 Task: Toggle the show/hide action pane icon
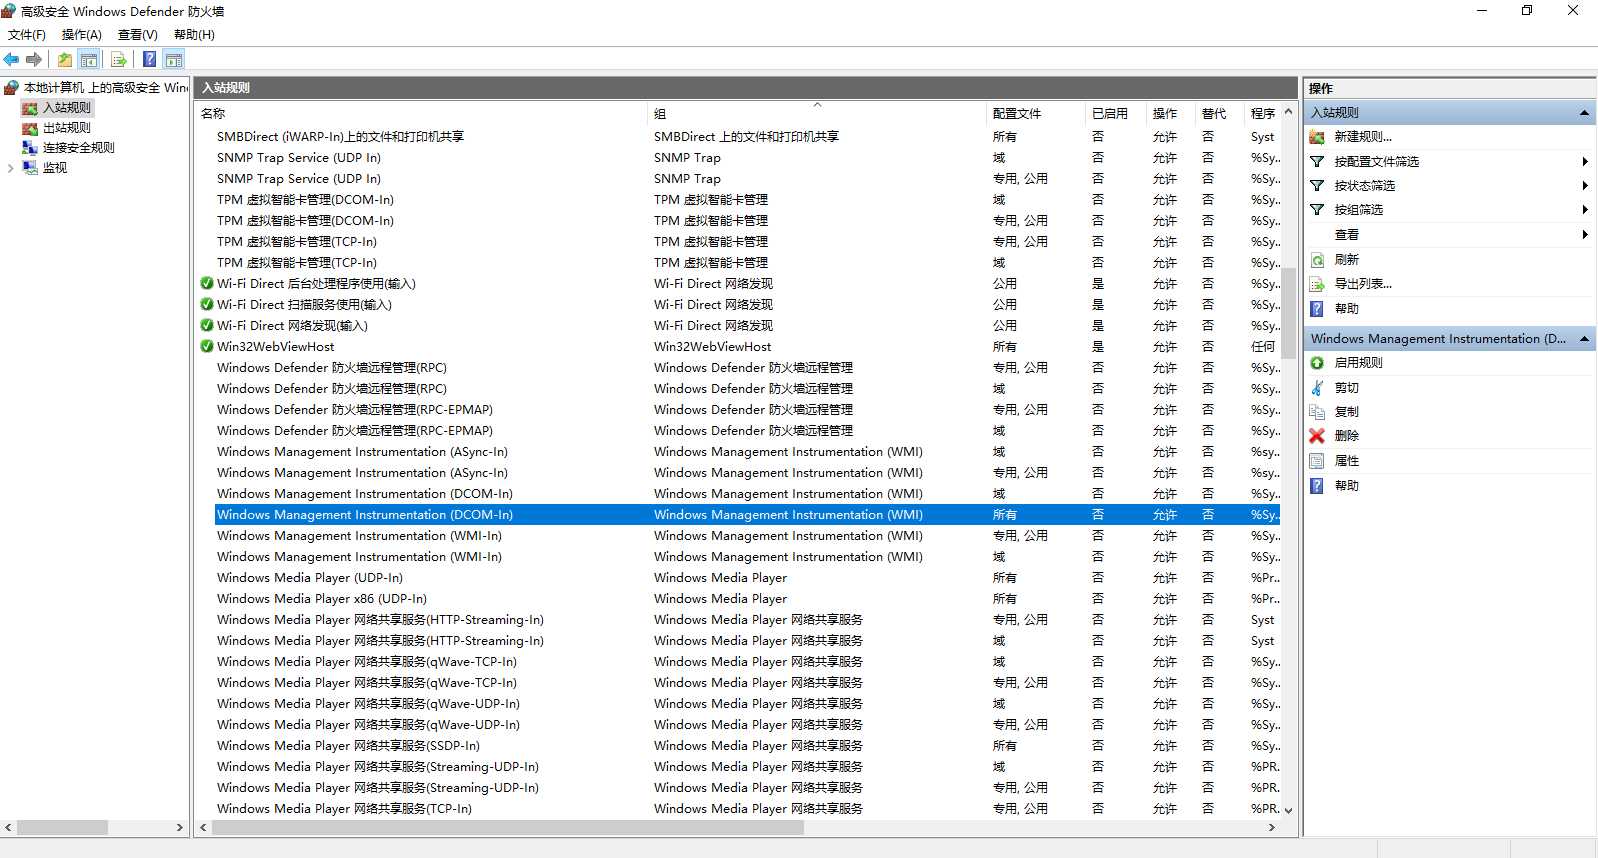[x=174, y=60]
